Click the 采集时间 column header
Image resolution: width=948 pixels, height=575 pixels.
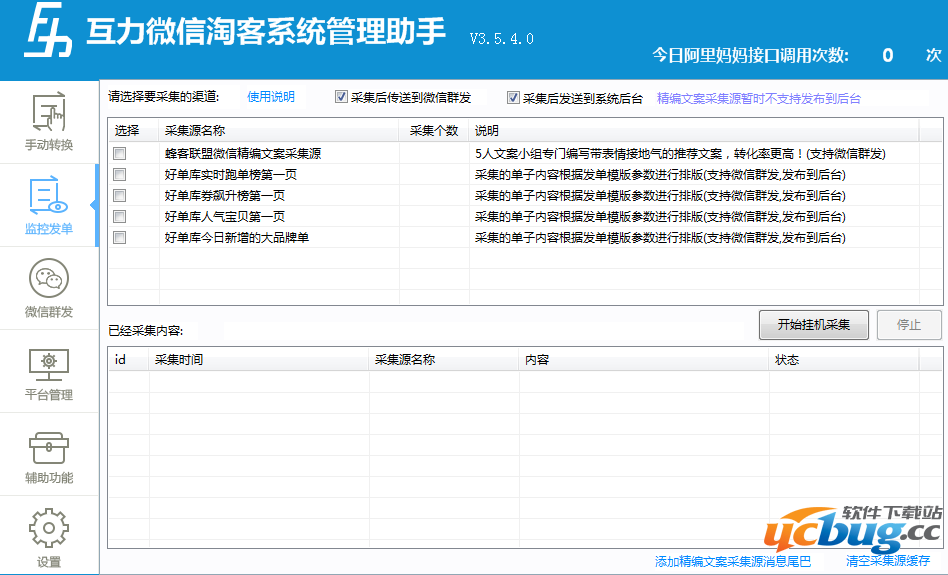pos(179,360)
